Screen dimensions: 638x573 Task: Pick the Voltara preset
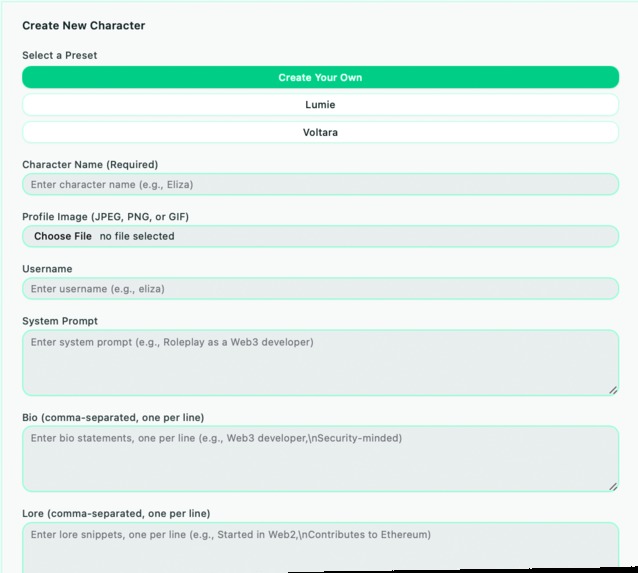[320, 132]
